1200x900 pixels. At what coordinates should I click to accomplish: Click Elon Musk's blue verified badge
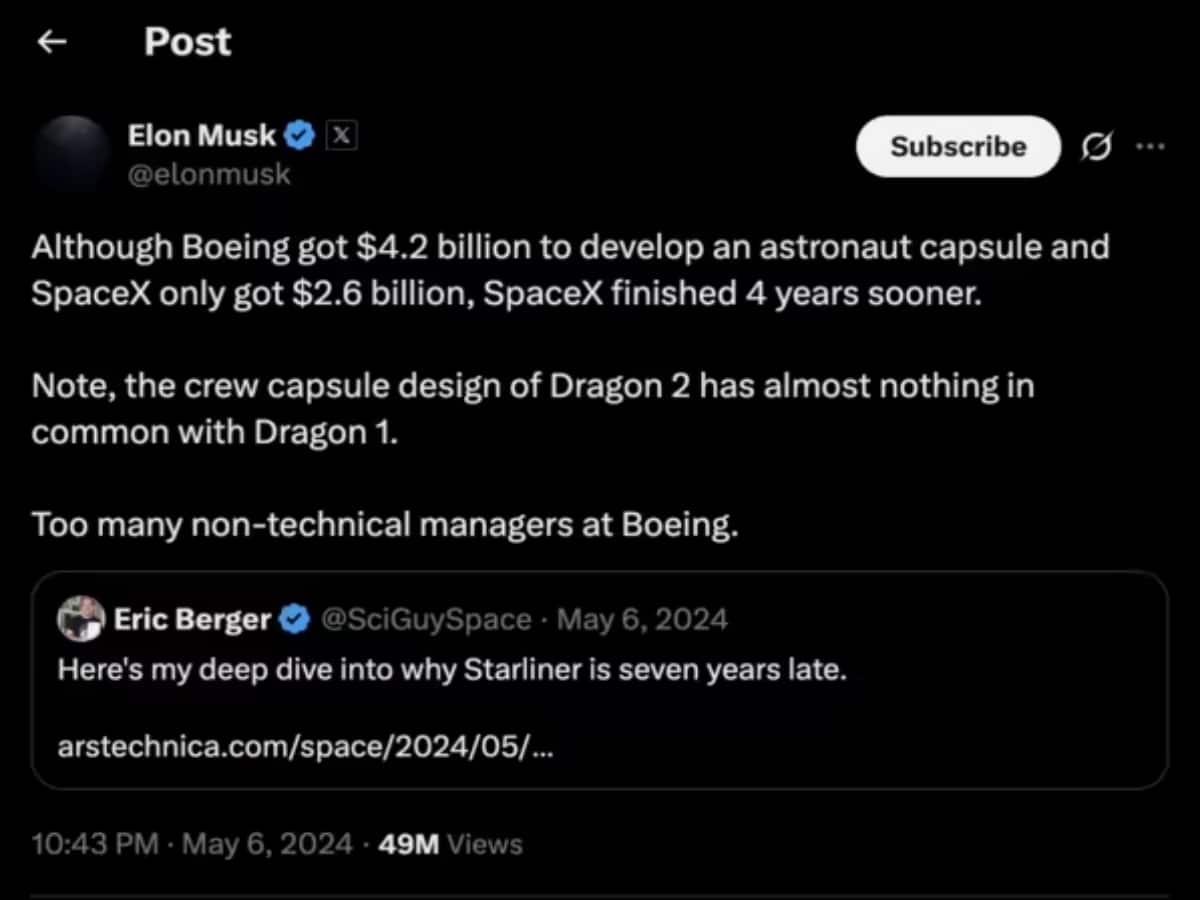(x=301, y=136)
